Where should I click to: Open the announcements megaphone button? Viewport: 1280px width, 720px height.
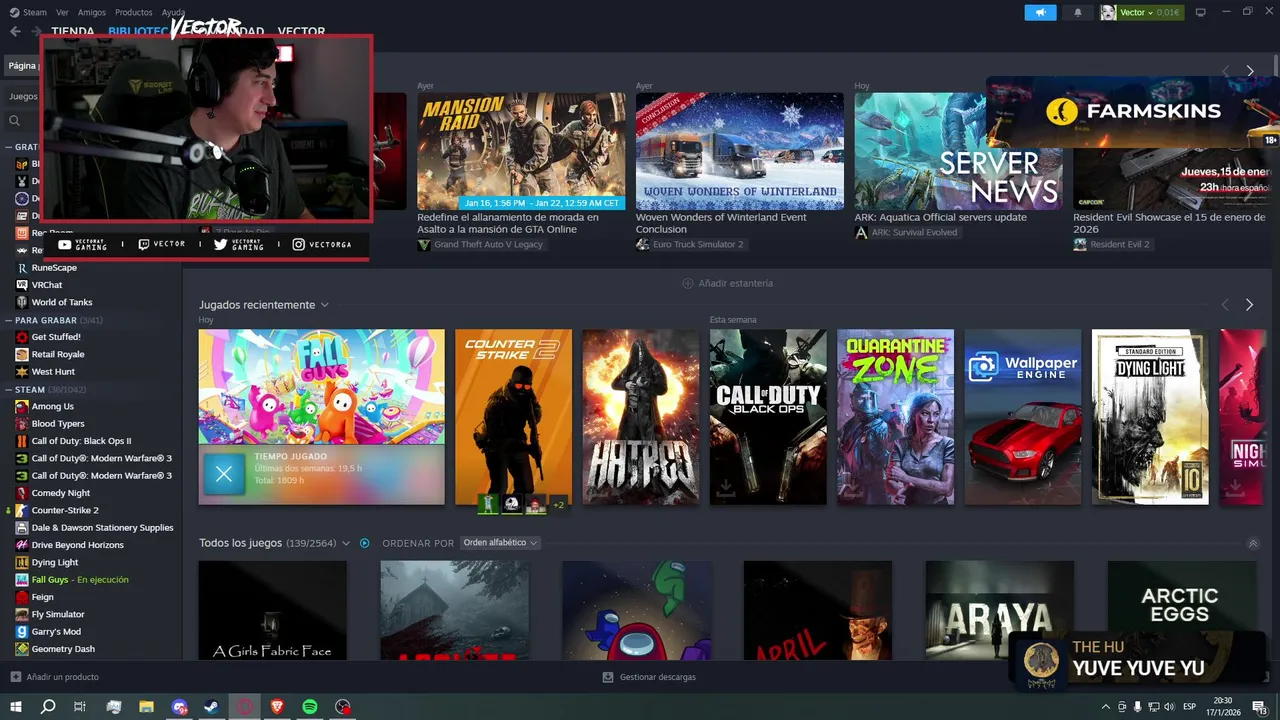point(1040,12)
